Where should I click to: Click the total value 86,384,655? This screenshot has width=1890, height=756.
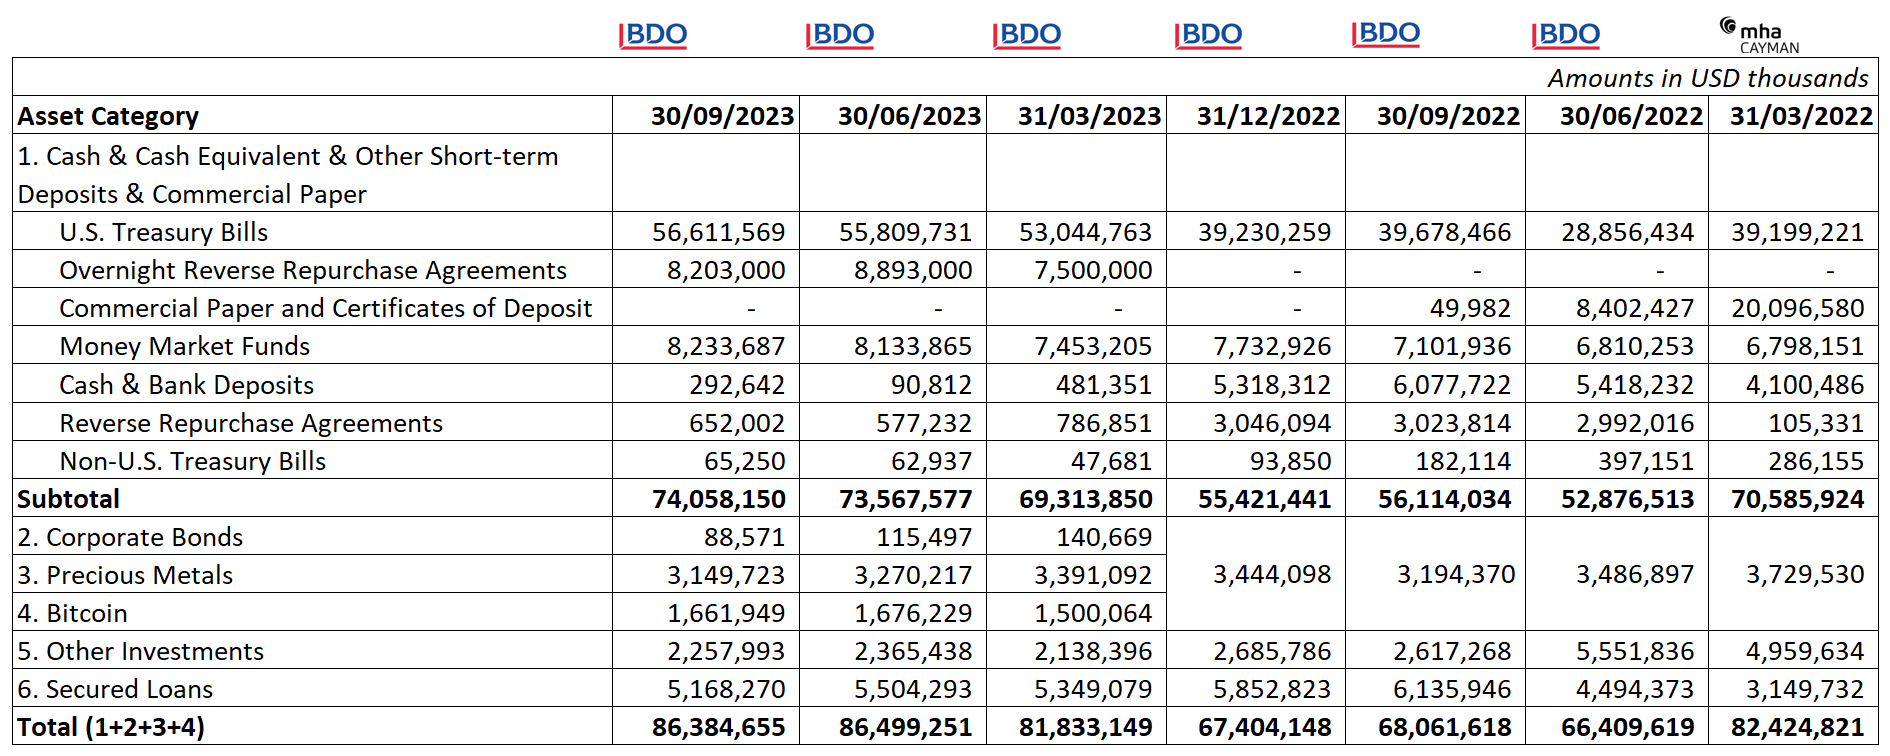click(x=719, y=727)
